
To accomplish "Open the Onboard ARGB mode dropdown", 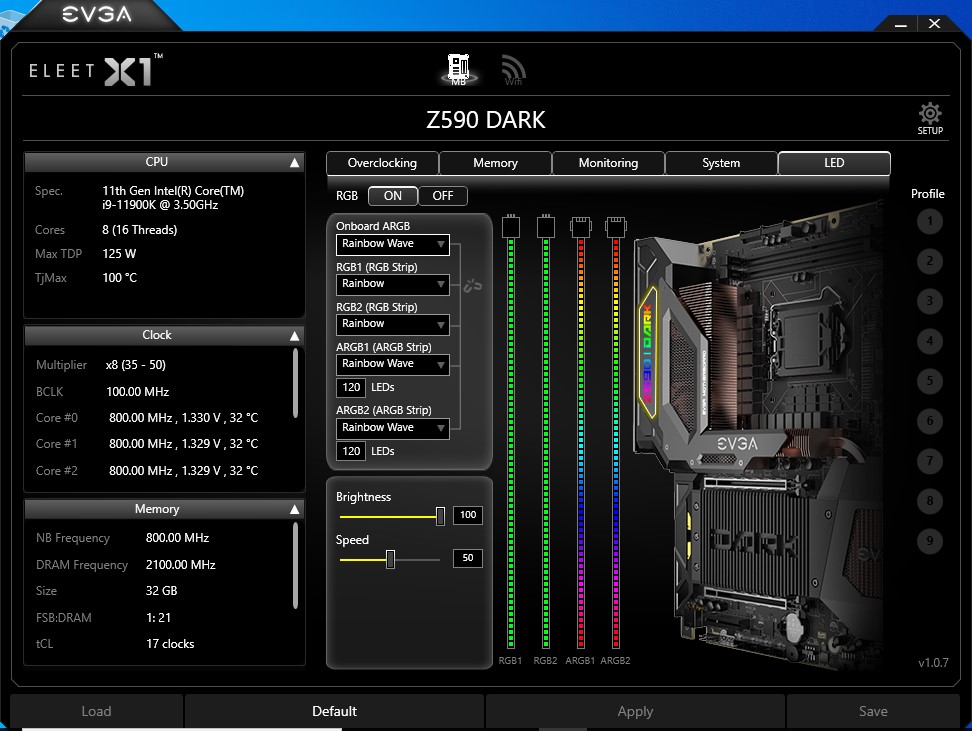I will [x=393, y=244].
